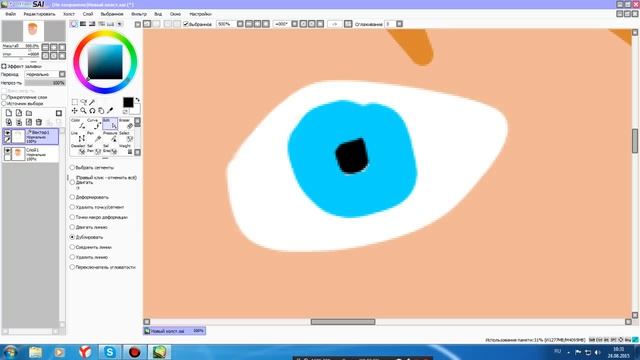Screen dimensions: 640x360
Task: Choose the Line vector tool
Action: click(x=78, y=137)
